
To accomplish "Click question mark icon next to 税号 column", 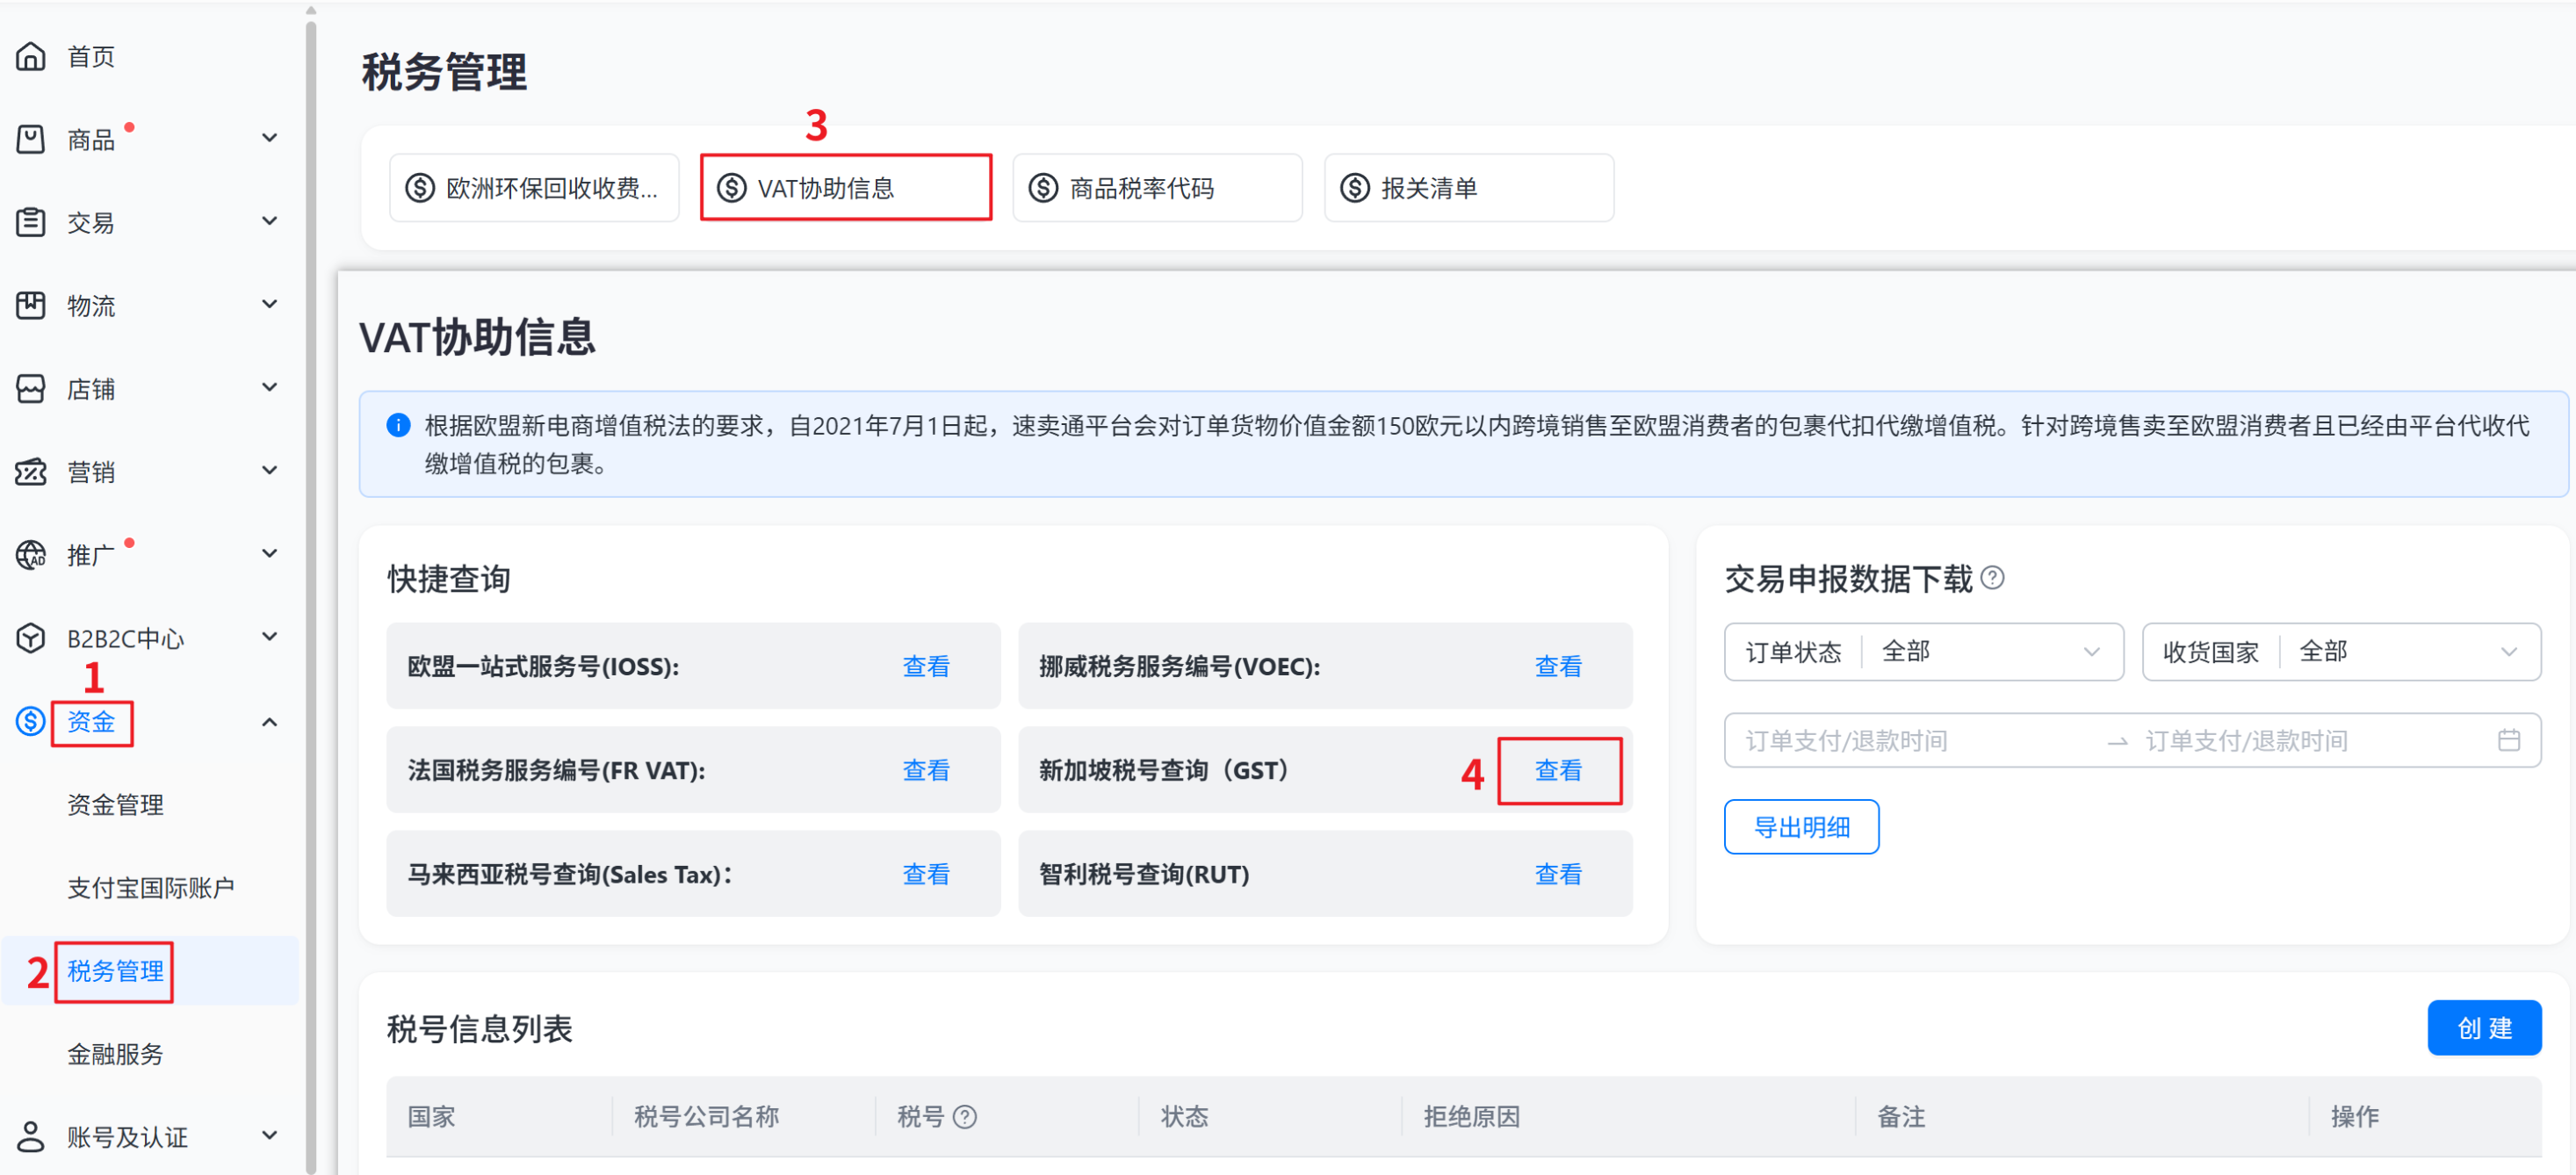I will point(964,1116).
